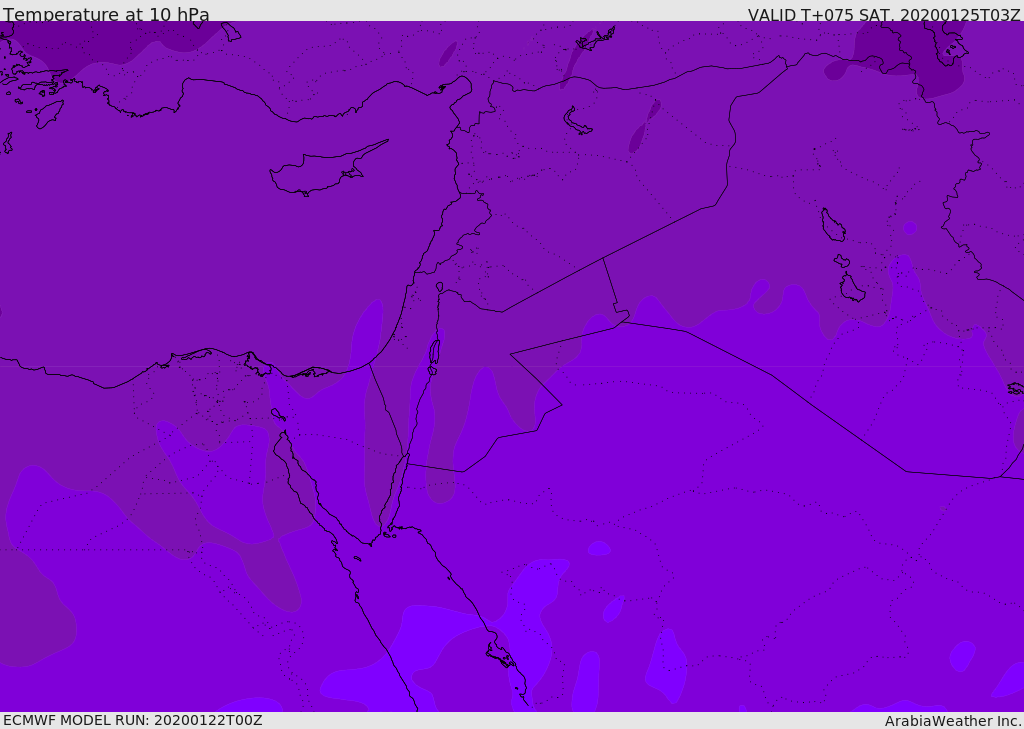Click the 'ArabiaWeather Inc' credit text
The height and width of the screenshot is (729, 1024).
point(952,721)
